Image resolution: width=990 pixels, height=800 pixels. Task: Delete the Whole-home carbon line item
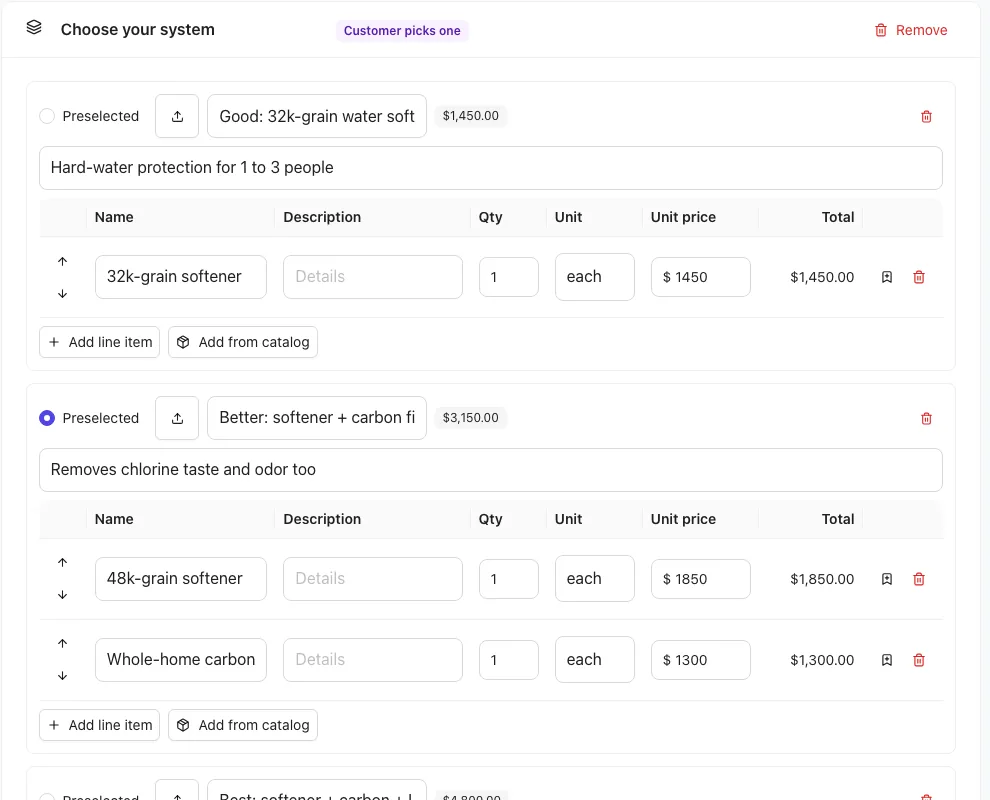(919, 660)
